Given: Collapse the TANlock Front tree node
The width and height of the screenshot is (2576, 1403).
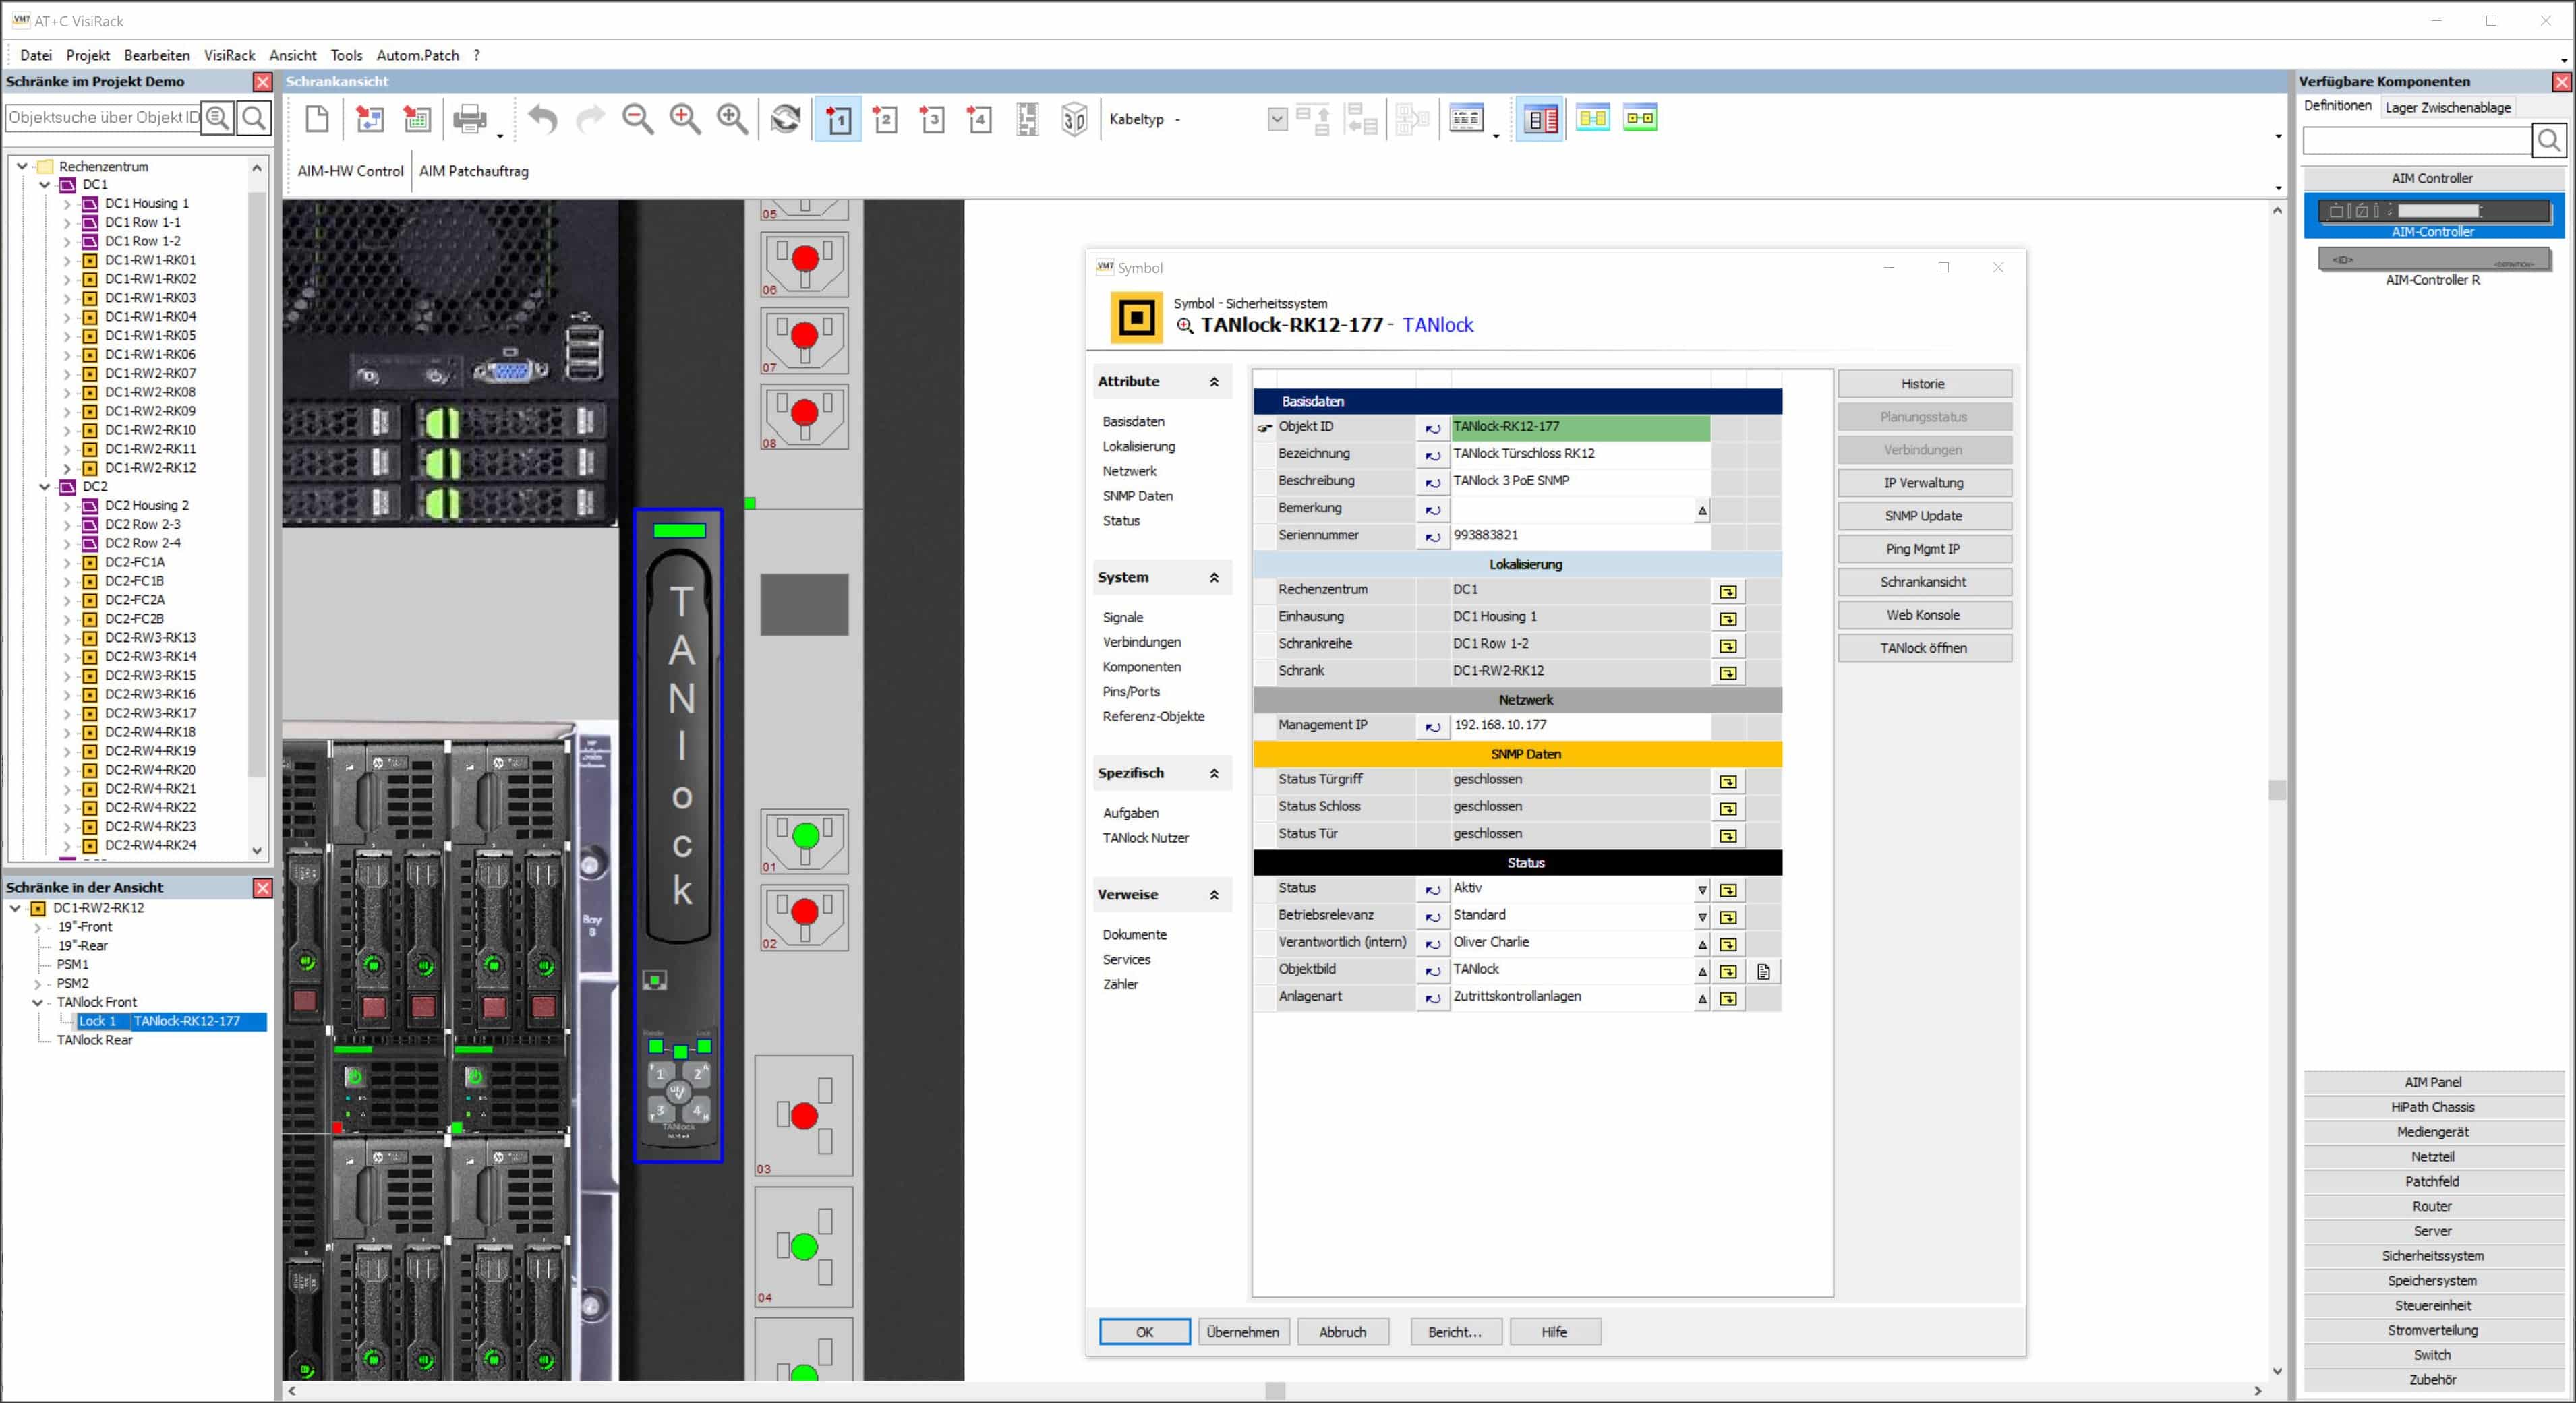Looking at the screenshot, I should tap(37, 1002).
